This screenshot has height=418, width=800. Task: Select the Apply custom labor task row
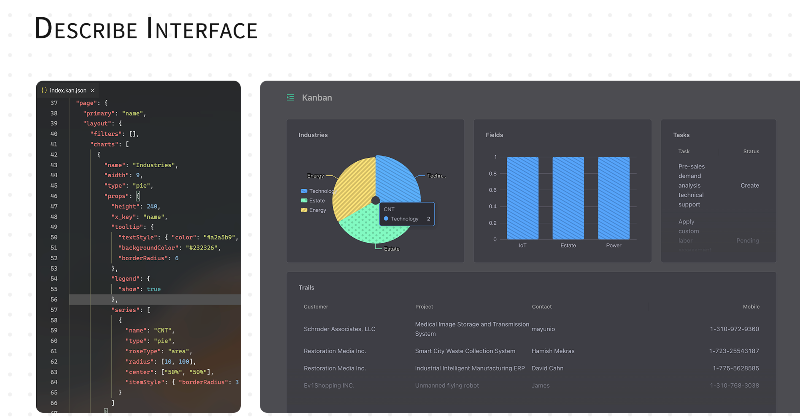[718, 235]
